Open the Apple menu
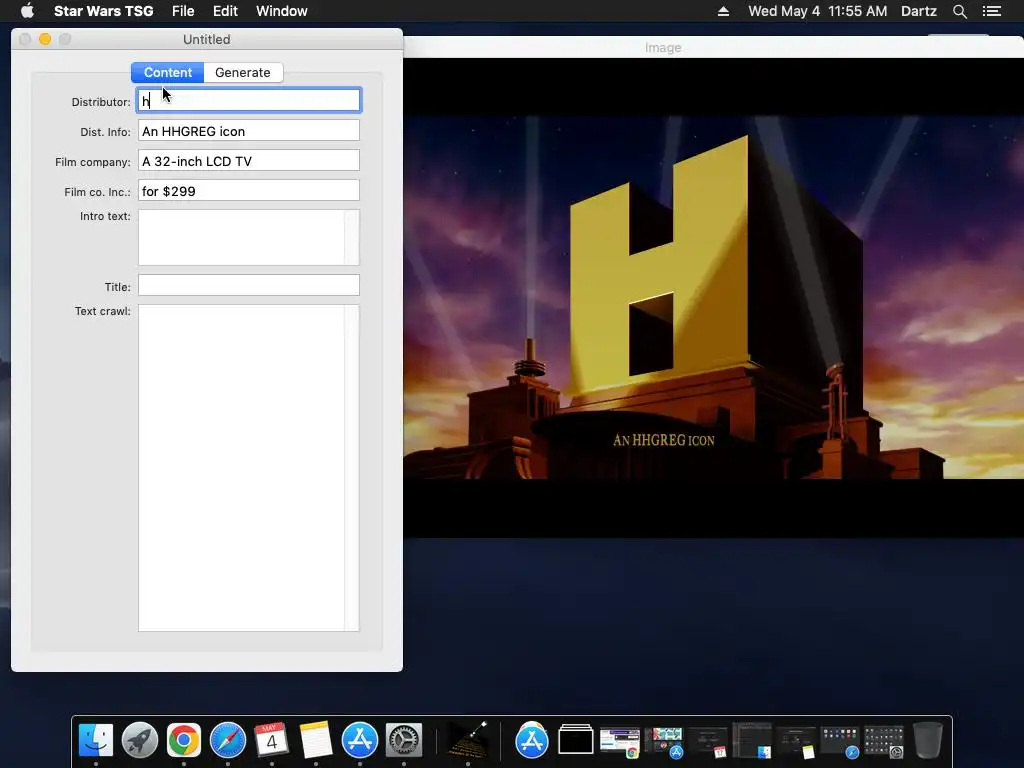The height and width of the screenshot is (768, 1024). 27,10
